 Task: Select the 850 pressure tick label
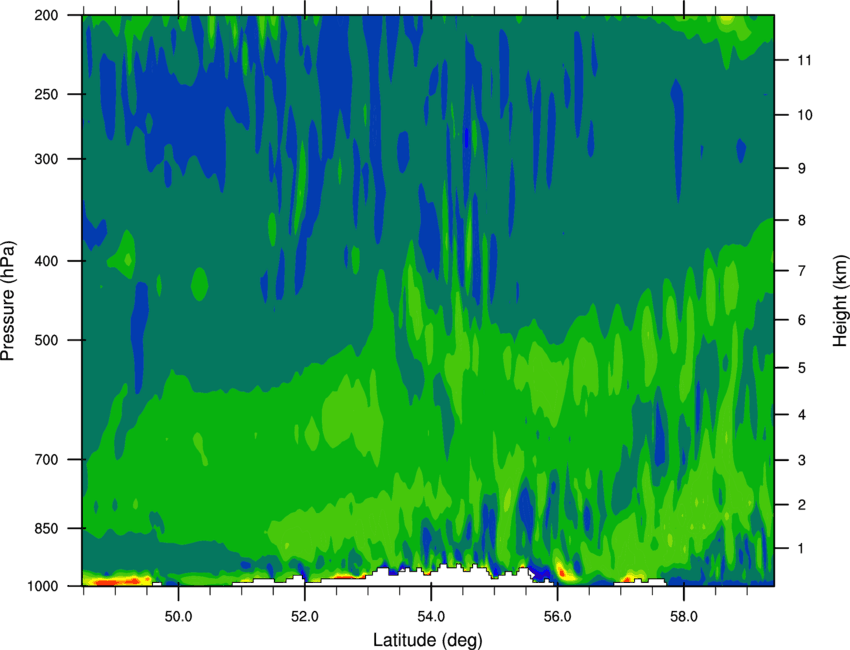tap(46, 528)
